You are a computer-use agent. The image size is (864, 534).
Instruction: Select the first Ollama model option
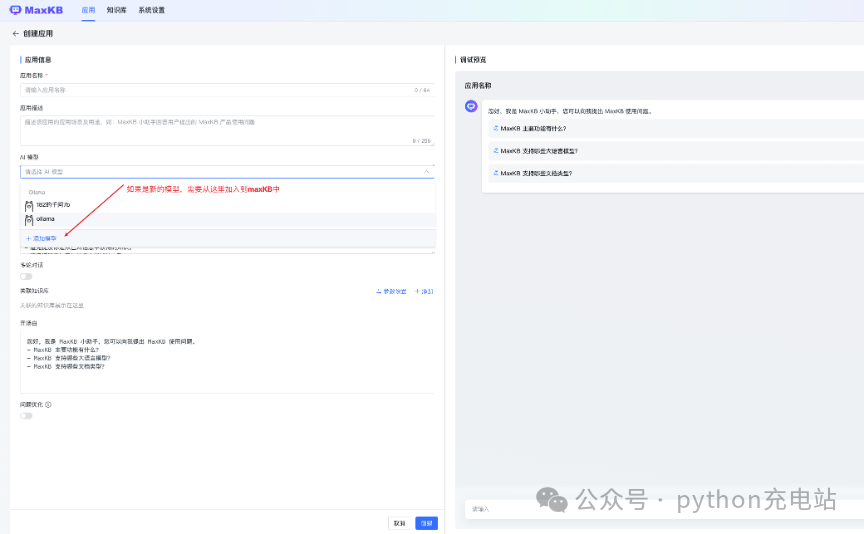click(228, 205)
